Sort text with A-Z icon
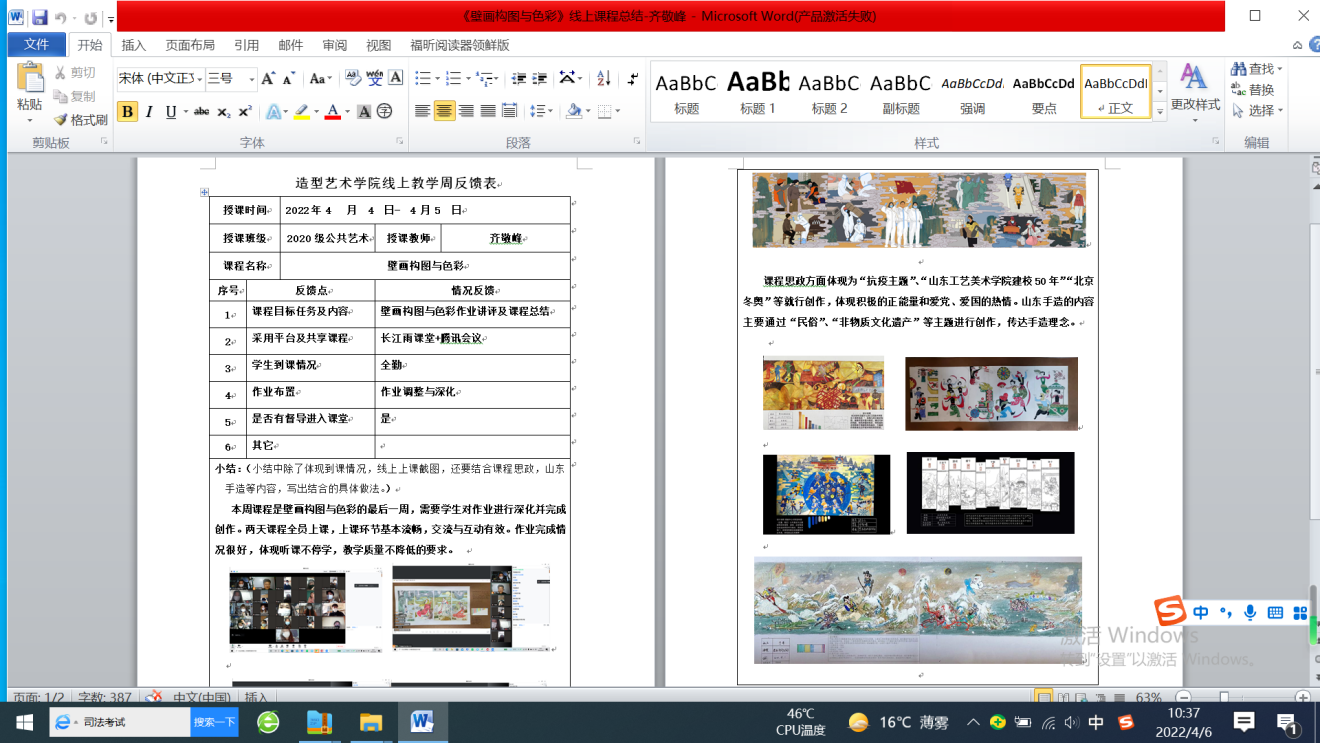 tap(603, 79)
